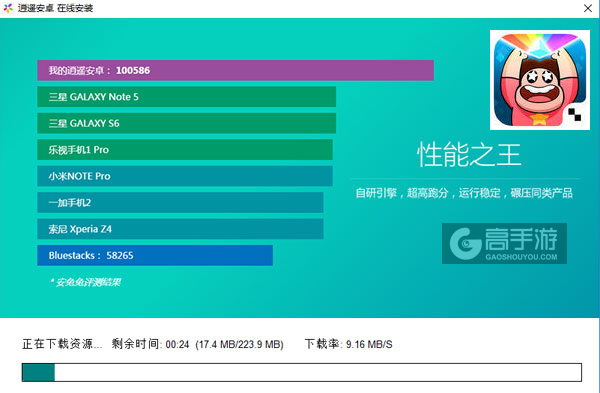Click the 正在下载资源 status text

tap(62, 344)
